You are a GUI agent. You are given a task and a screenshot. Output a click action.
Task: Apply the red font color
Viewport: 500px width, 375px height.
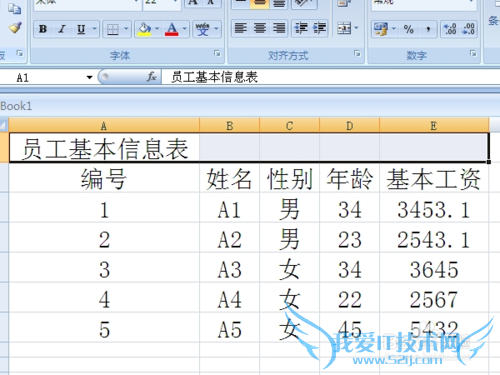click(x=172, y=29)
